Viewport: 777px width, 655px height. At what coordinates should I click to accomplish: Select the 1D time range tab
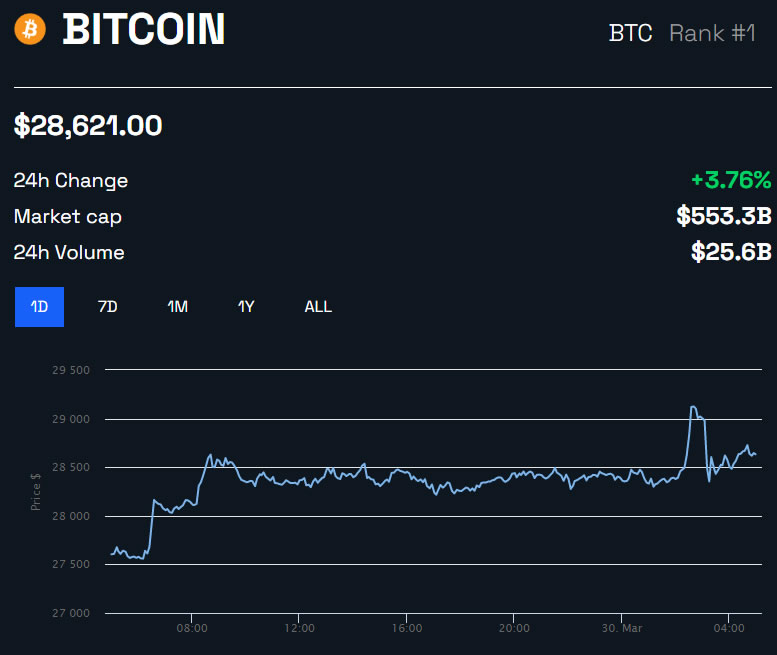[x=39, y=307]
